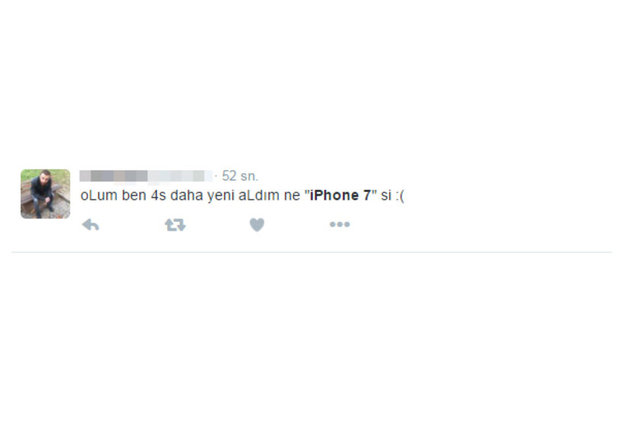Retweet the iPhone 7 tweet

pyautogui.click(x=175, y=225)
